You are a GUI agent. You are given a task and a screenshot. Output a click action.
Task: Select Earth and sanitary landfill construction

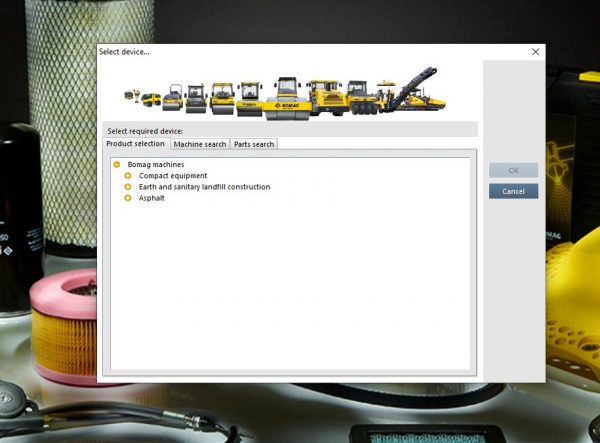click(x=204, y=187)
